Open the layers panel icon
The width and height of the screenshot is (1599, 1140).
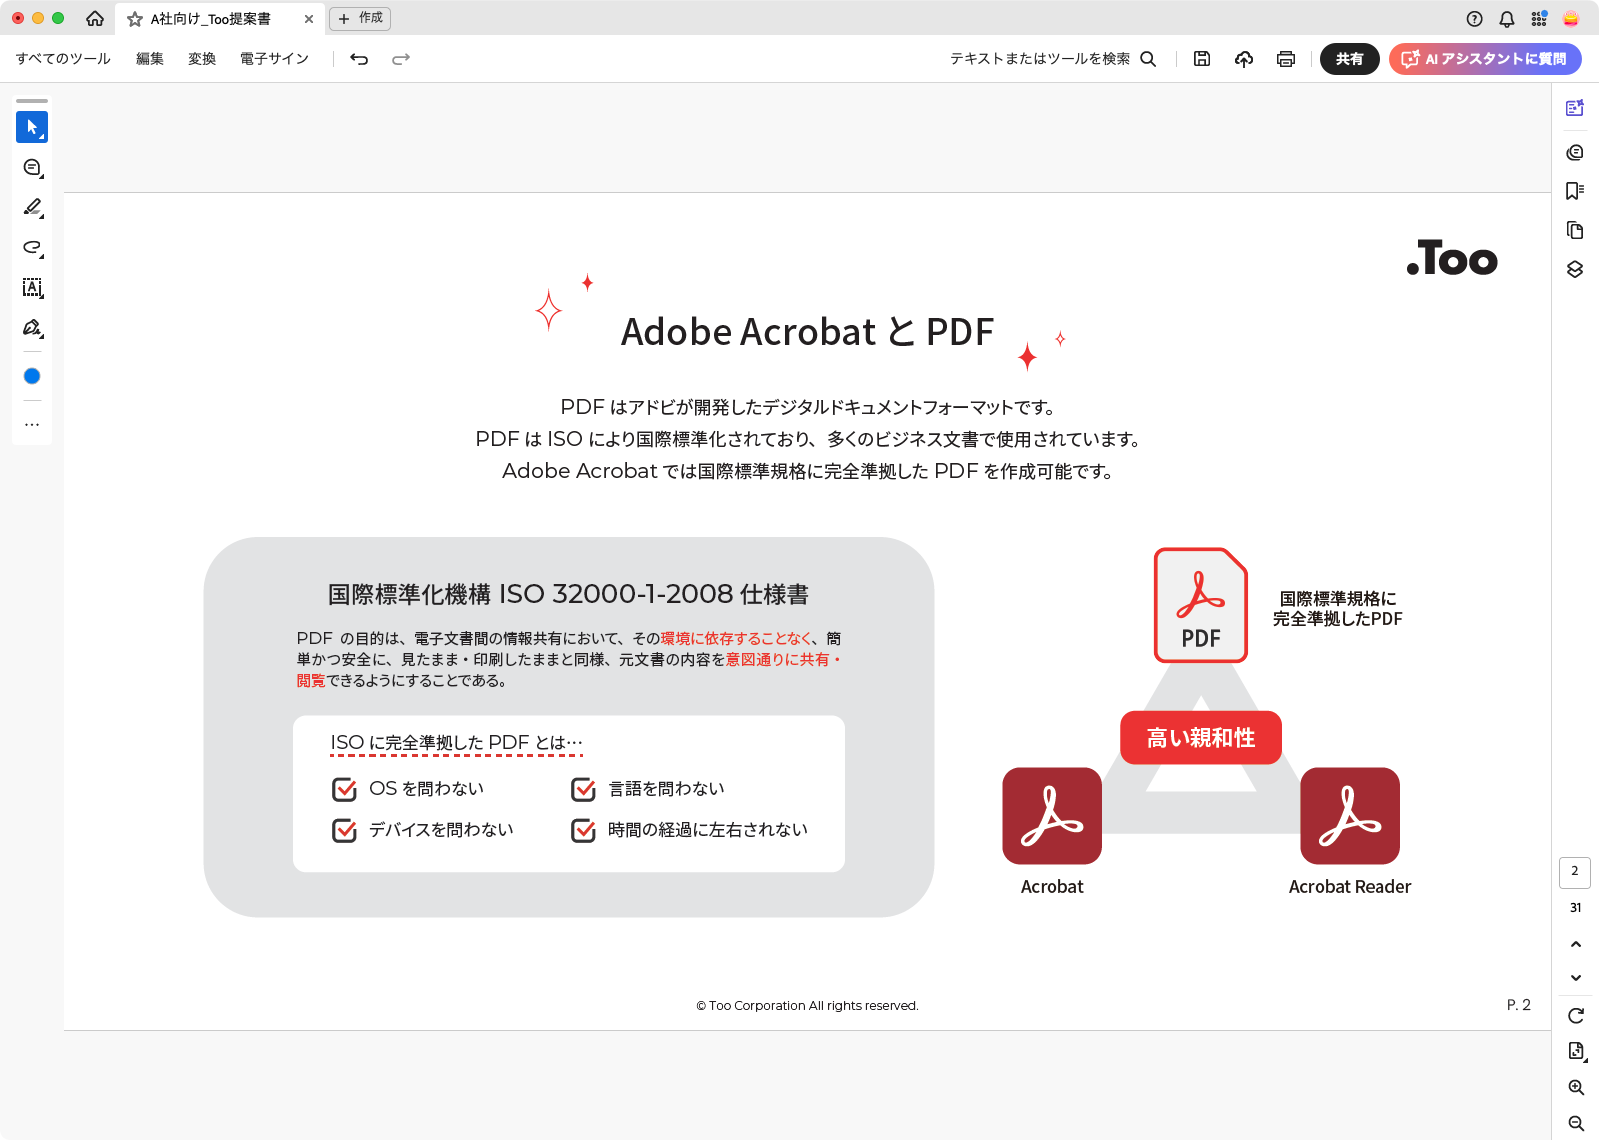1575,269
